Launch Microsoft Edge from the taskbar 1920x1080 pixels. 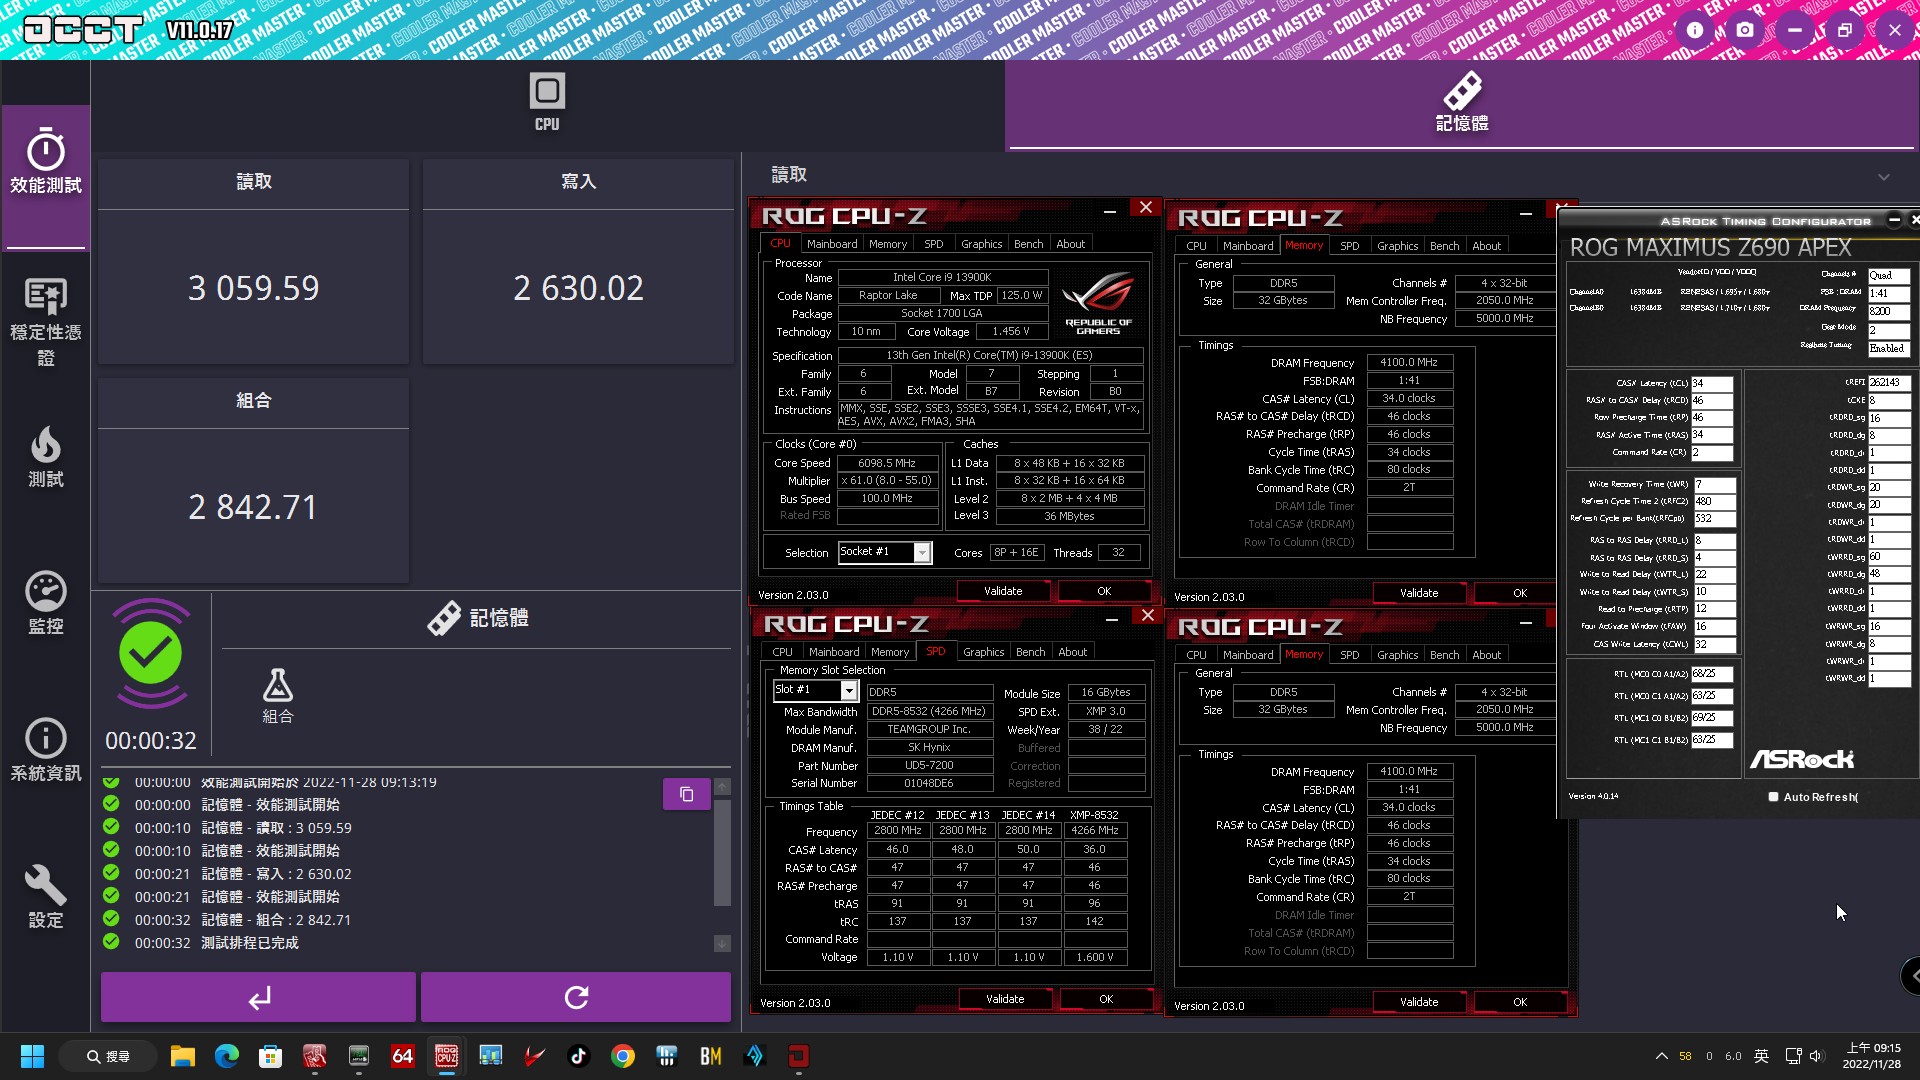click(x=227, y=1056)
